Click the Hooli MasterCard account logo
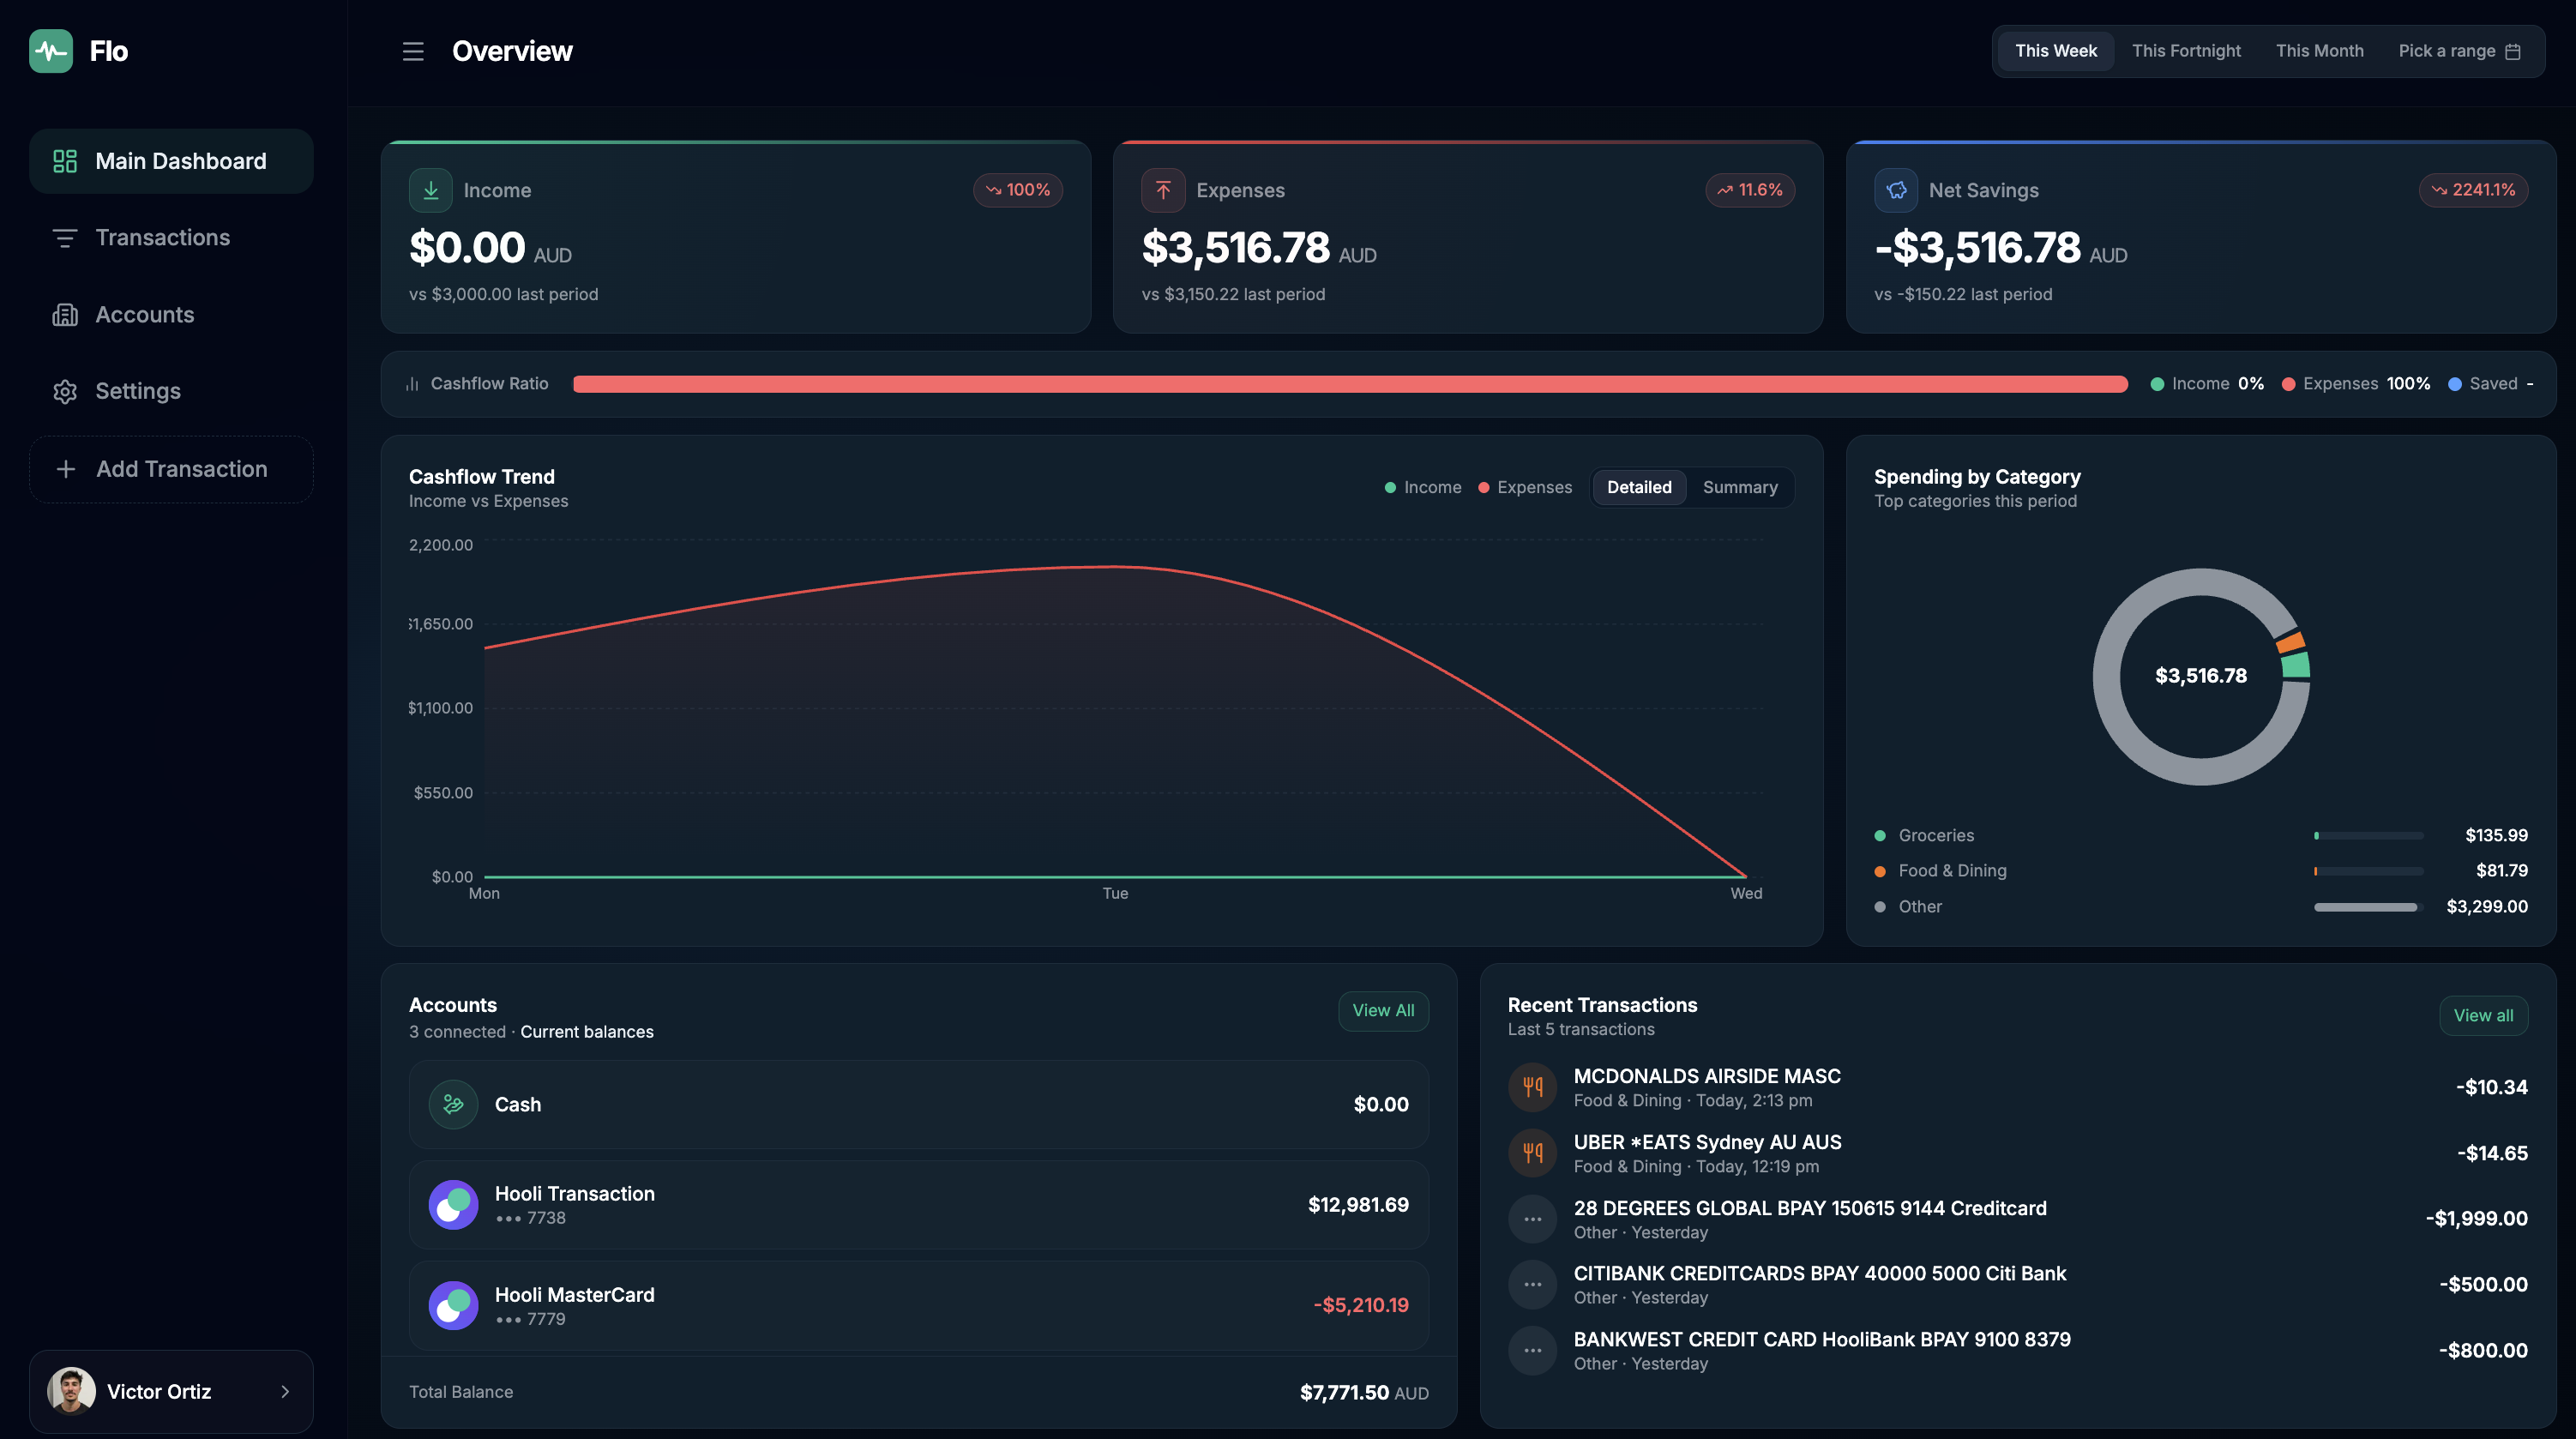The height and width of the screenshot is (1439, 2576). 453,1305
